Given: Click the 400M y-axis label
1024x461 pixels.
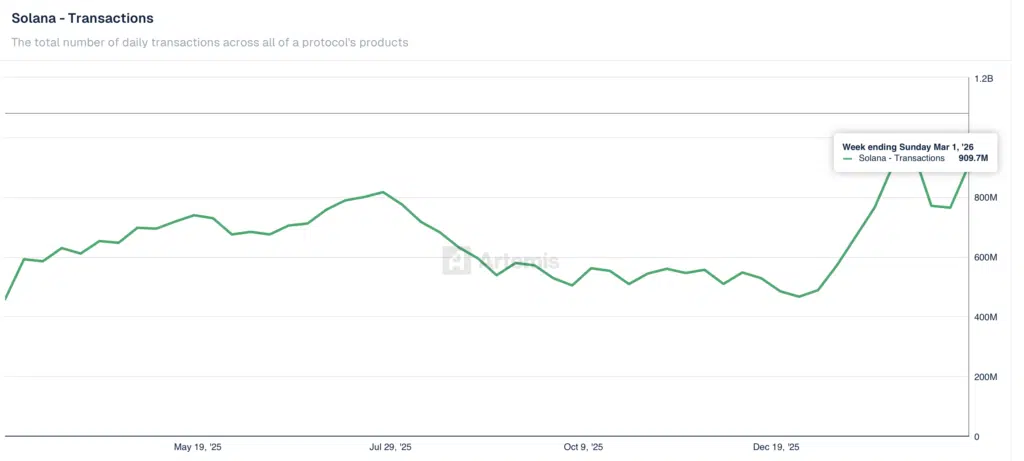Looking at the screenshot, I should point(985,317).
